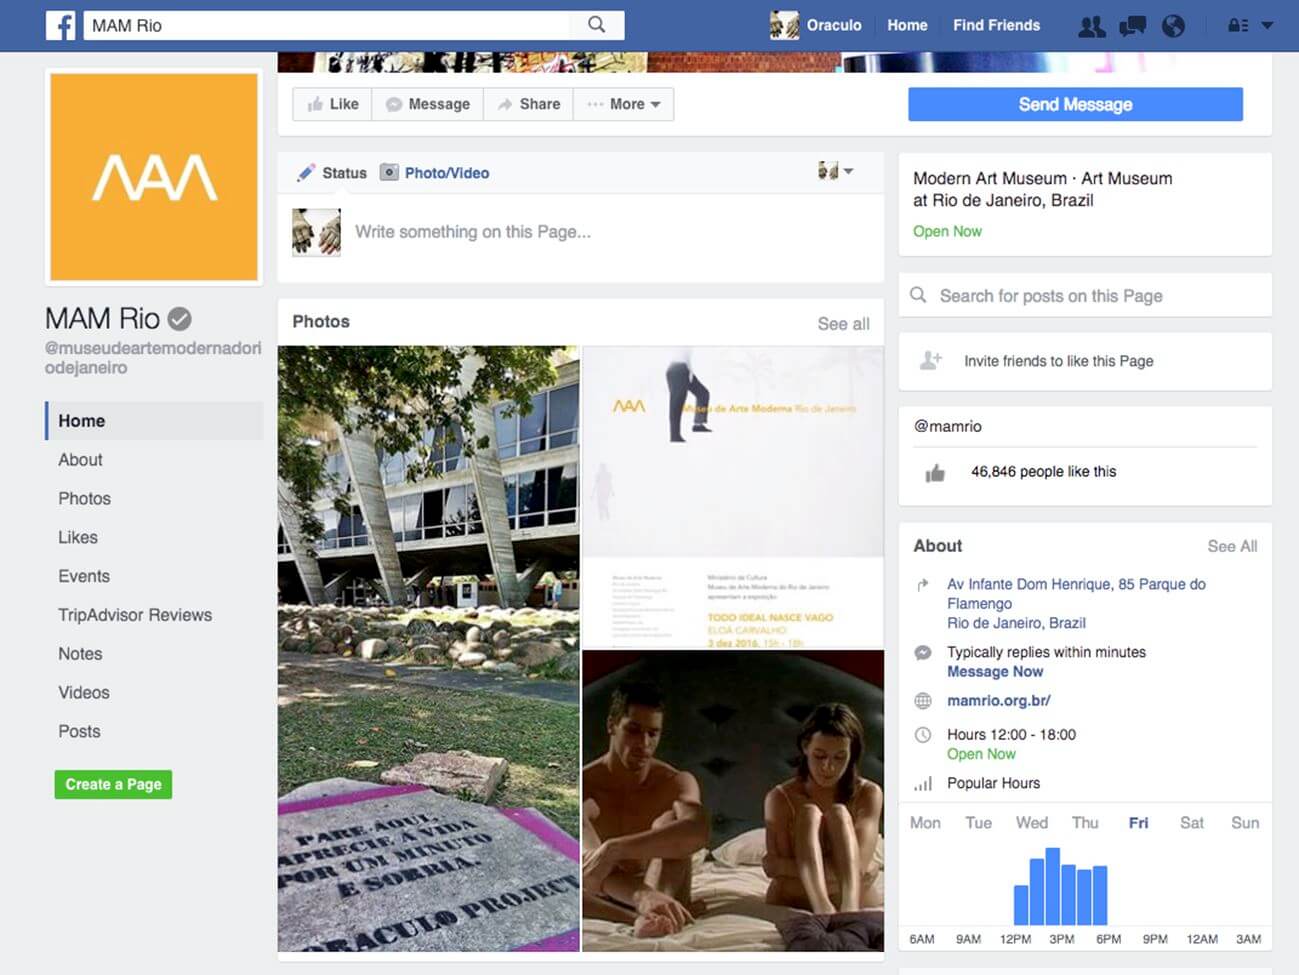Click the 46,846 people like this text

1043,472
